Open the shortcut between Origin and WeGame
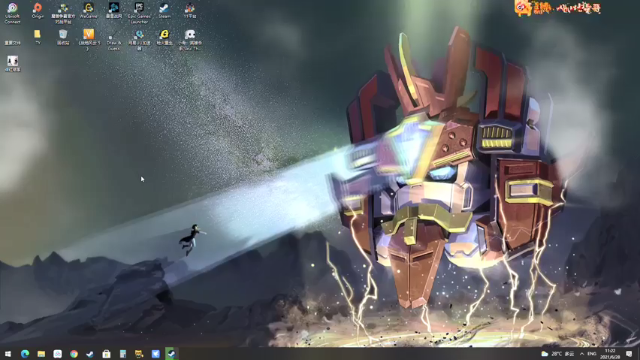640x360 pixels. [63, 13]
